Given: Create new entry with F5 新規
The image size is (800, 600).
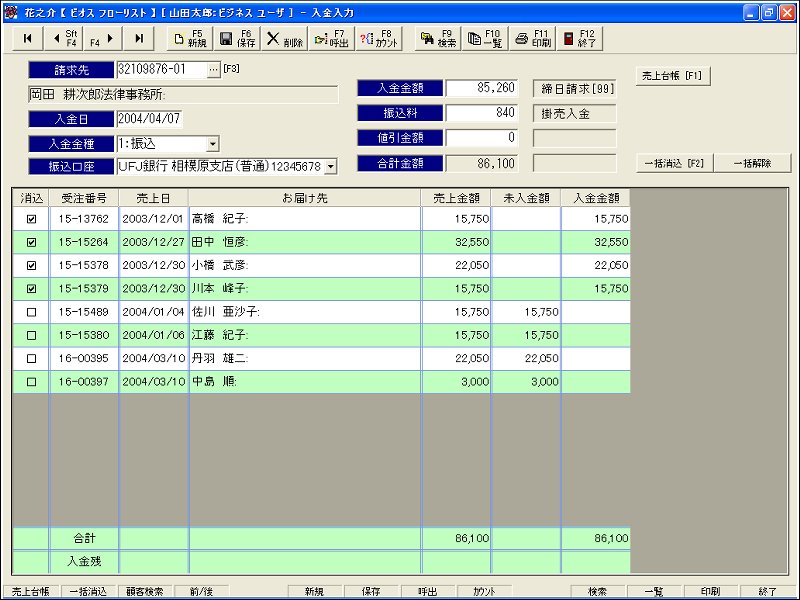Looking at the screenshot, I should coord(190,39).
